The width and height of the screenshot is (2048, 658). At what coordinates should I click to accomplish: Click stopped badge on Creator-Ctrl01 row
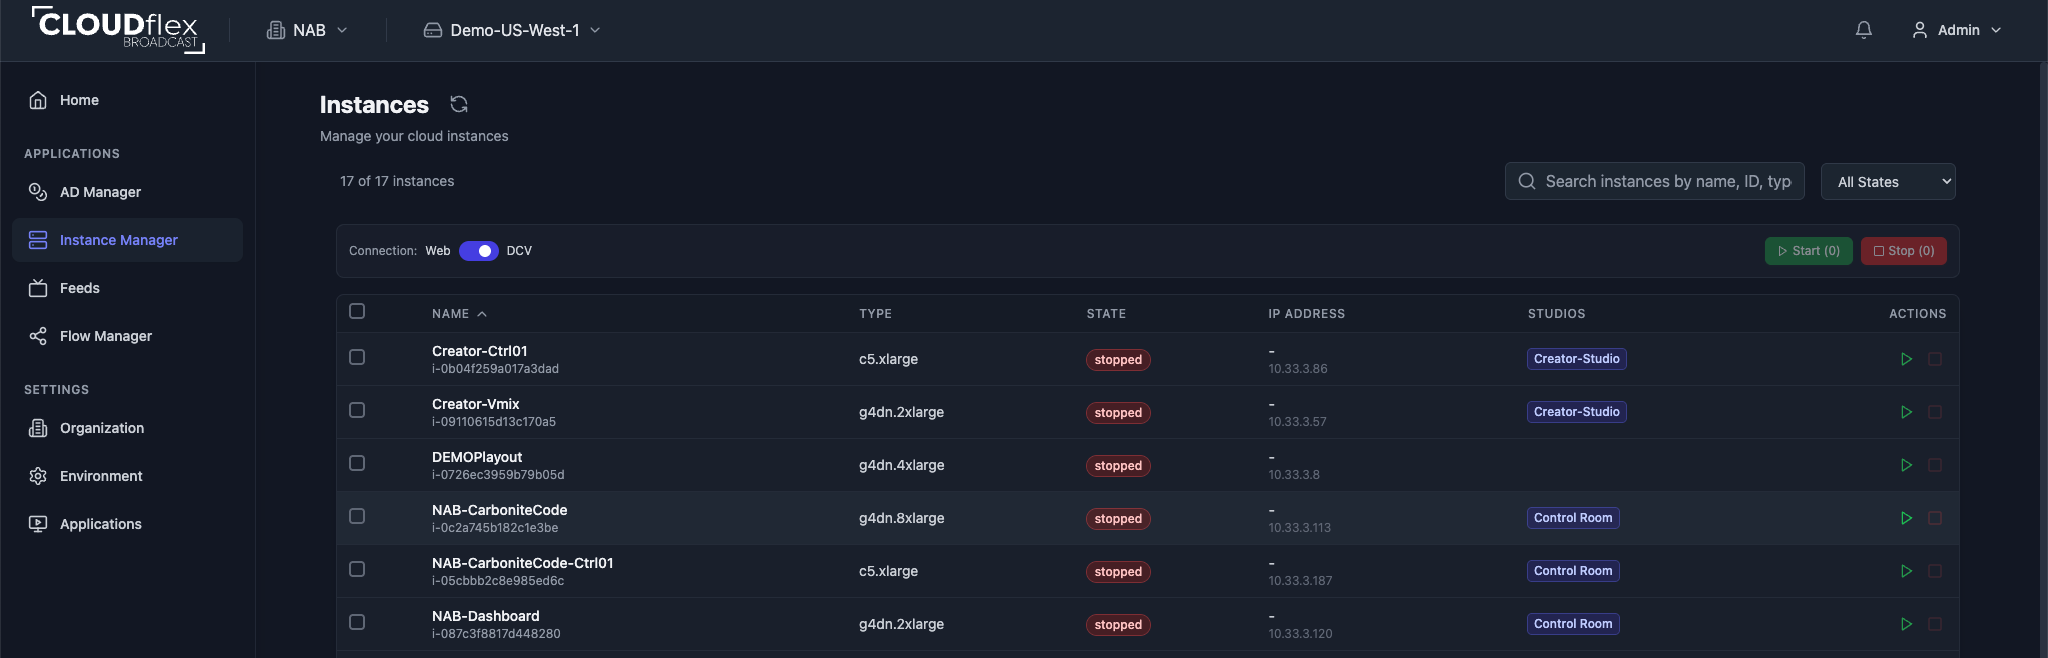(1118, 360)
